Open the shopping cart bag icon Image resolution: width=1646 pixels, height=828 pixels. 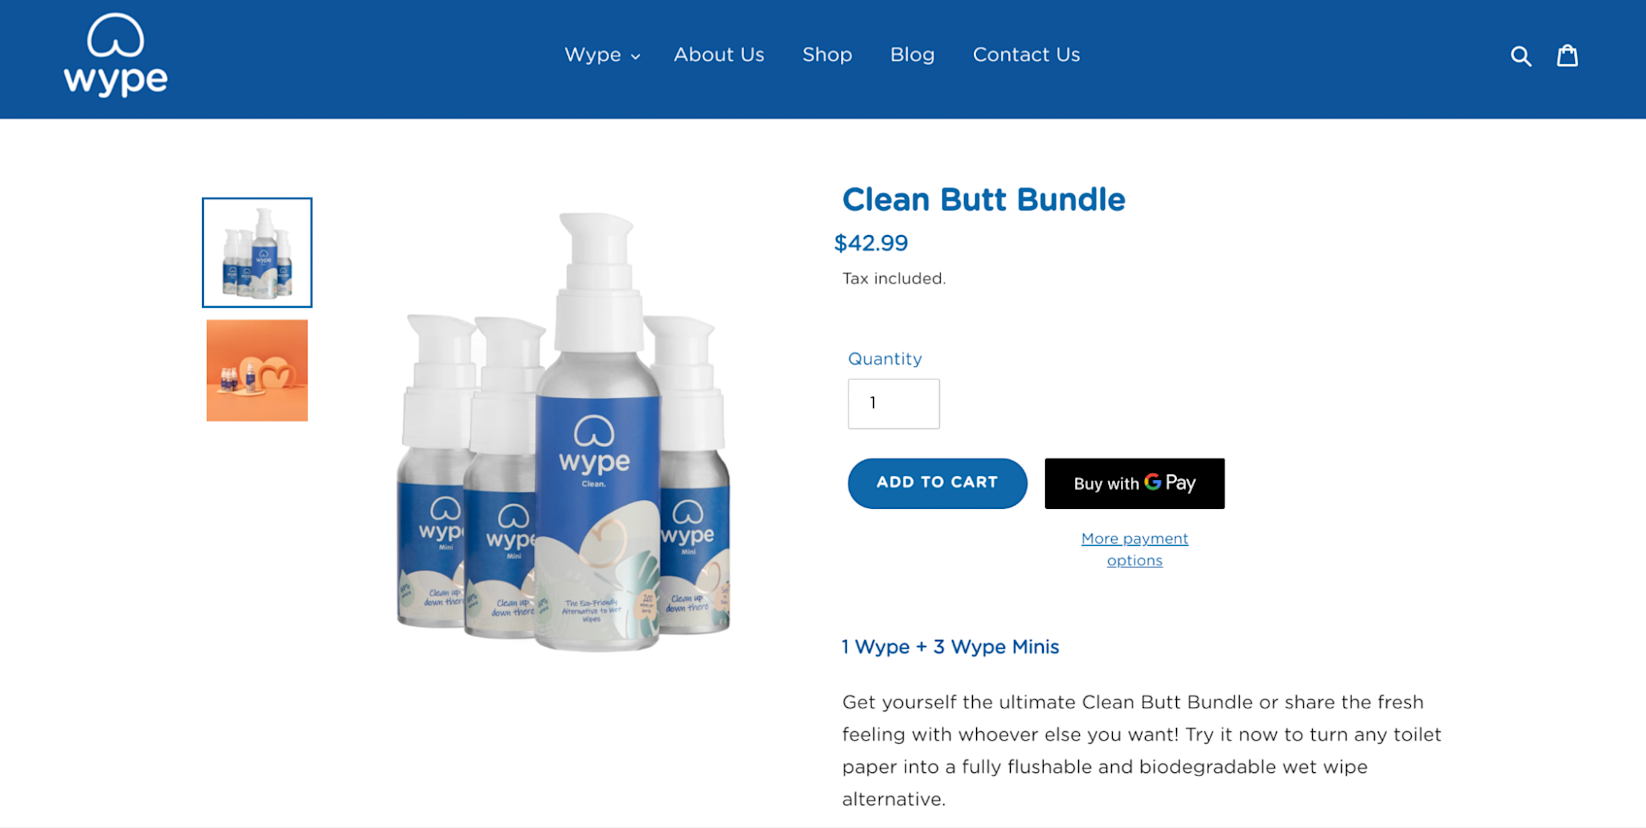1567,55
